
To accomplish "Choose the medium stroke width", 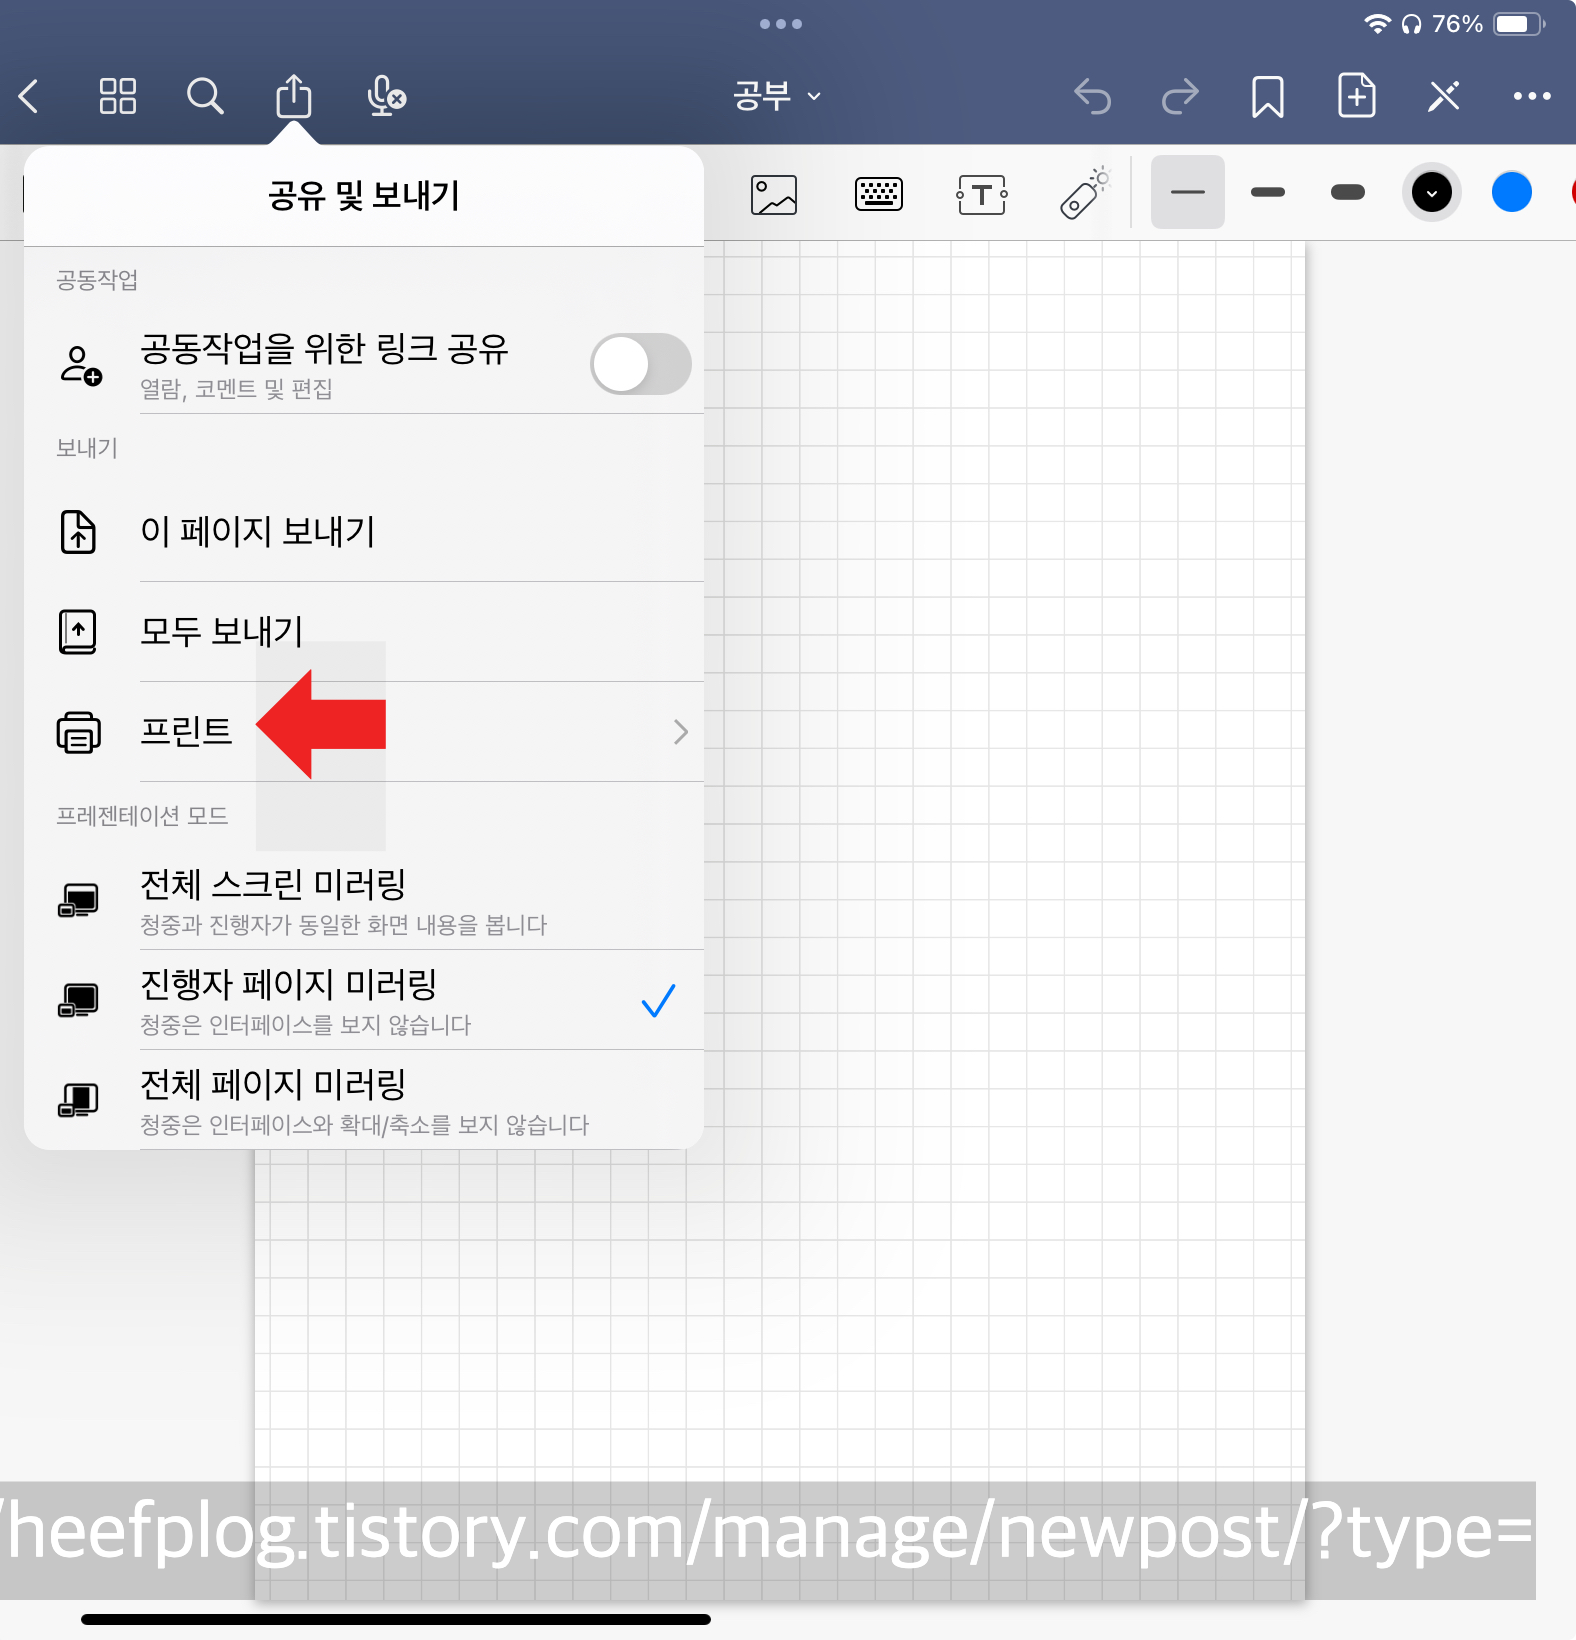I will point(1268,192).
